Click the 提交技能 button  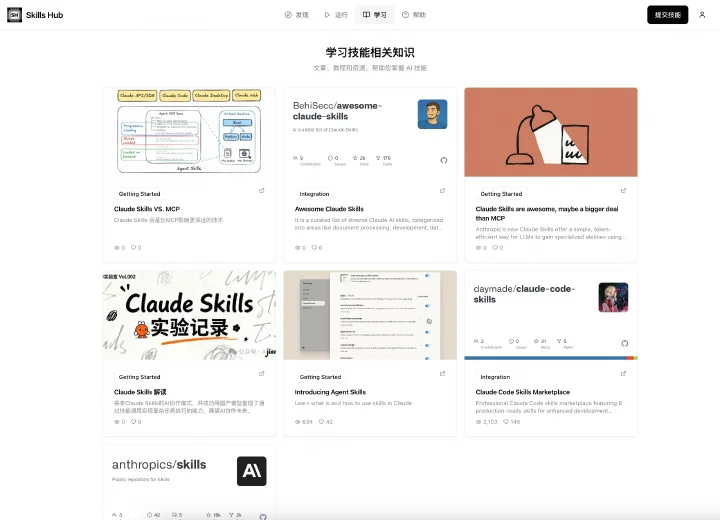point(667,15)
